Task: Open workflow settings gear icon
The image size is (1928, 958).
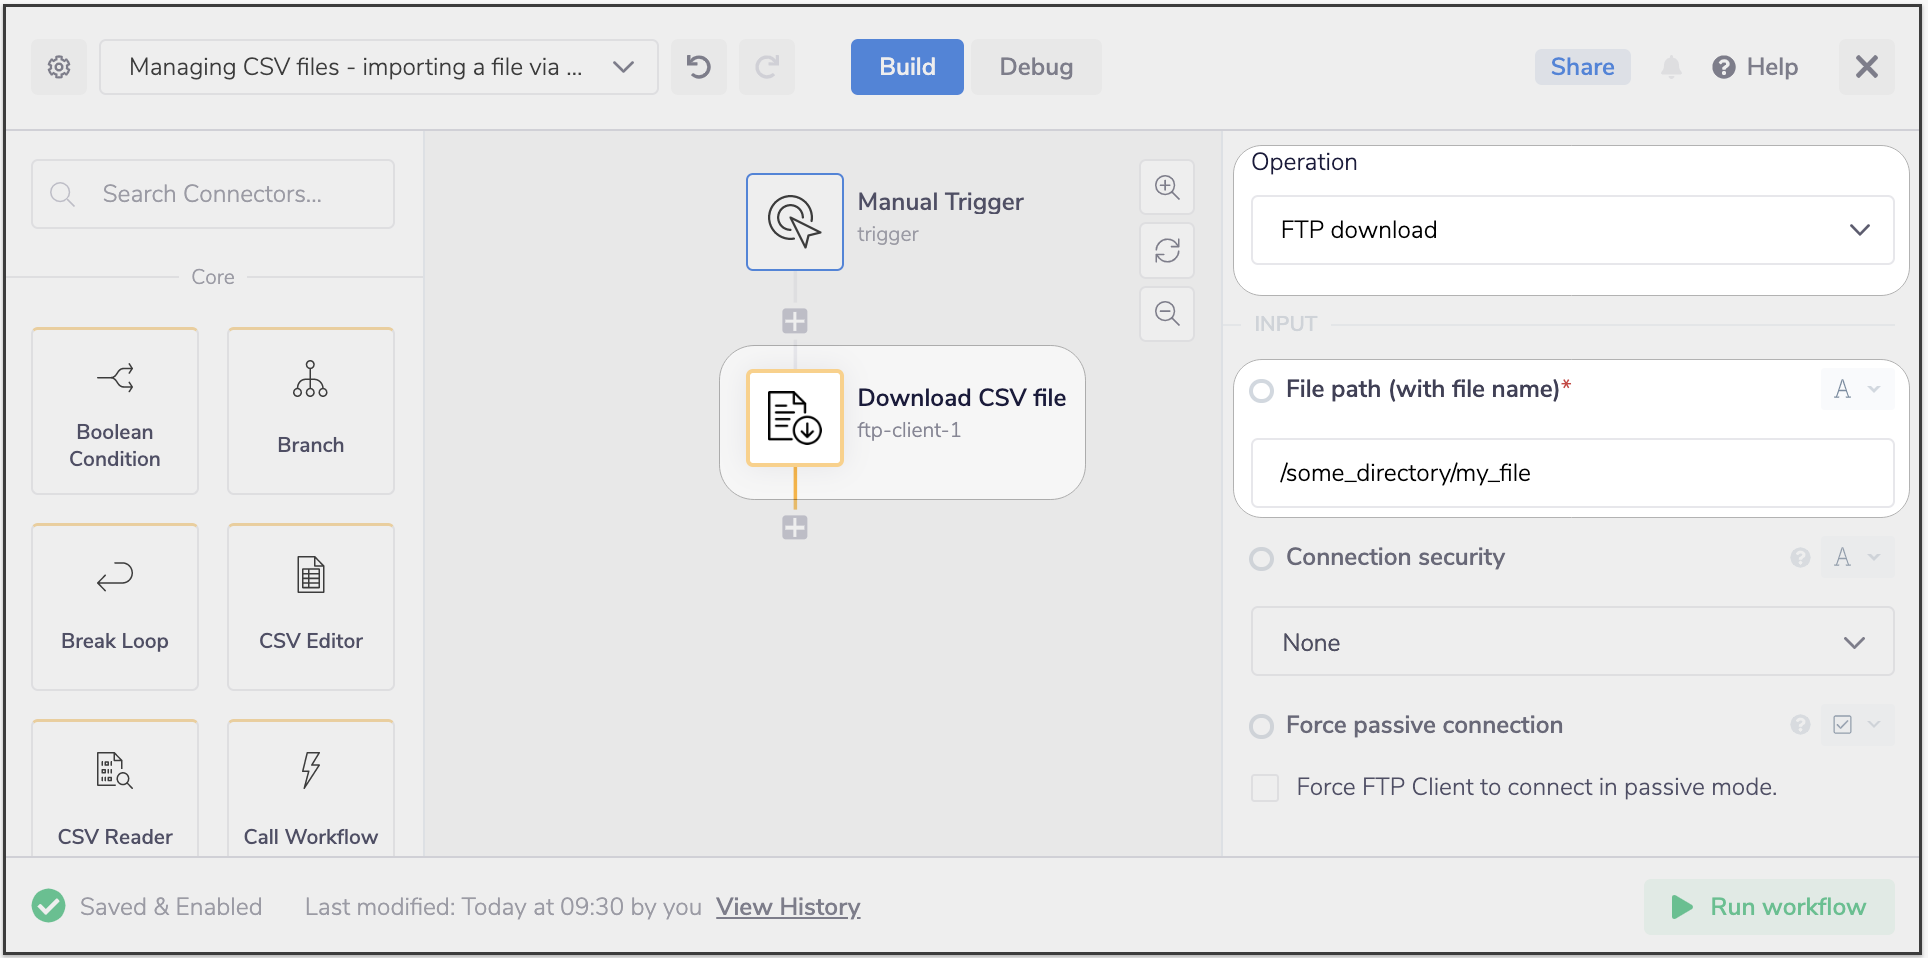Action: click(x=59, y=67)
